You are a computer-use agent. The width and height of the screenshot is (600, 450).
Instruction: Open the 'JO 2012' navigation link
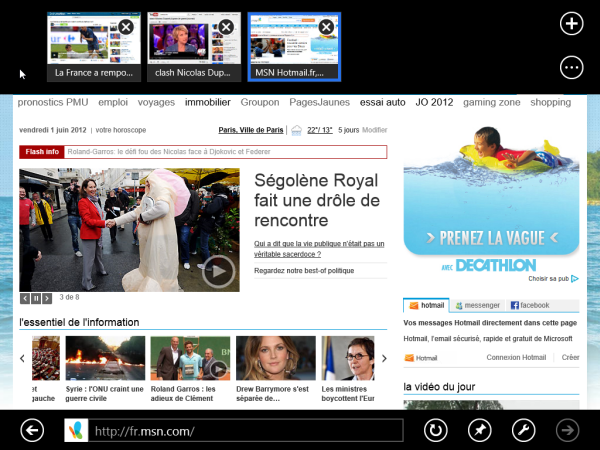click(x=434, y=102)
